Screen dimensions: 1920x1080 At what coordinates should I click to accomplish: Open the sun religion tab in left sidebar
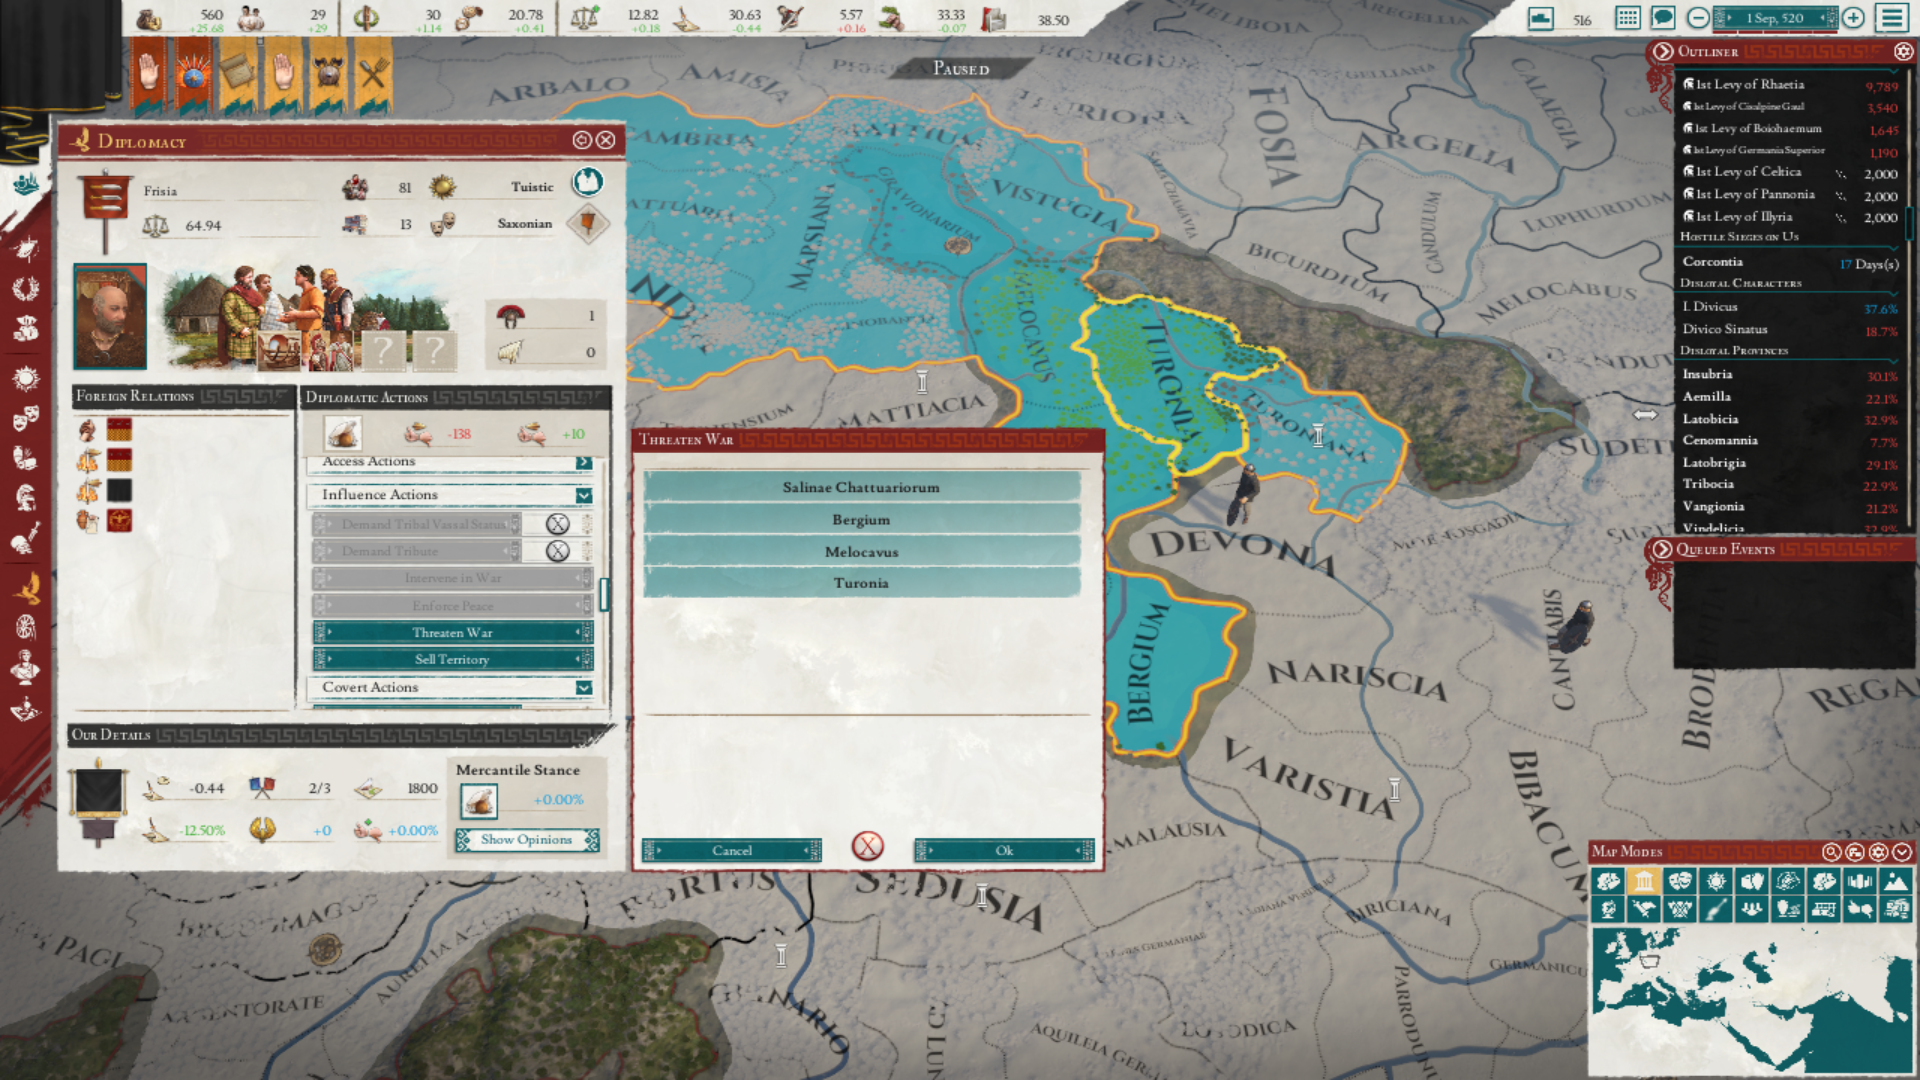25,378
